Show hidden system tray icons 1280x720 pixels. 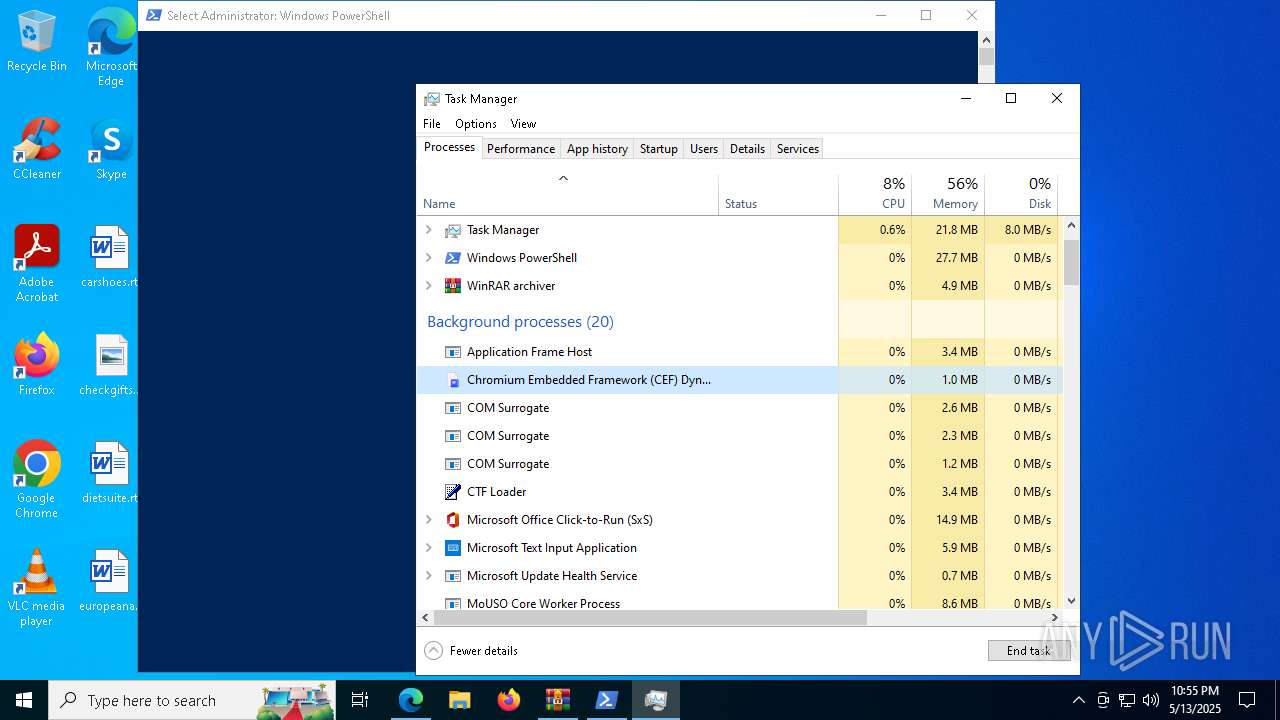(1078, 700)
